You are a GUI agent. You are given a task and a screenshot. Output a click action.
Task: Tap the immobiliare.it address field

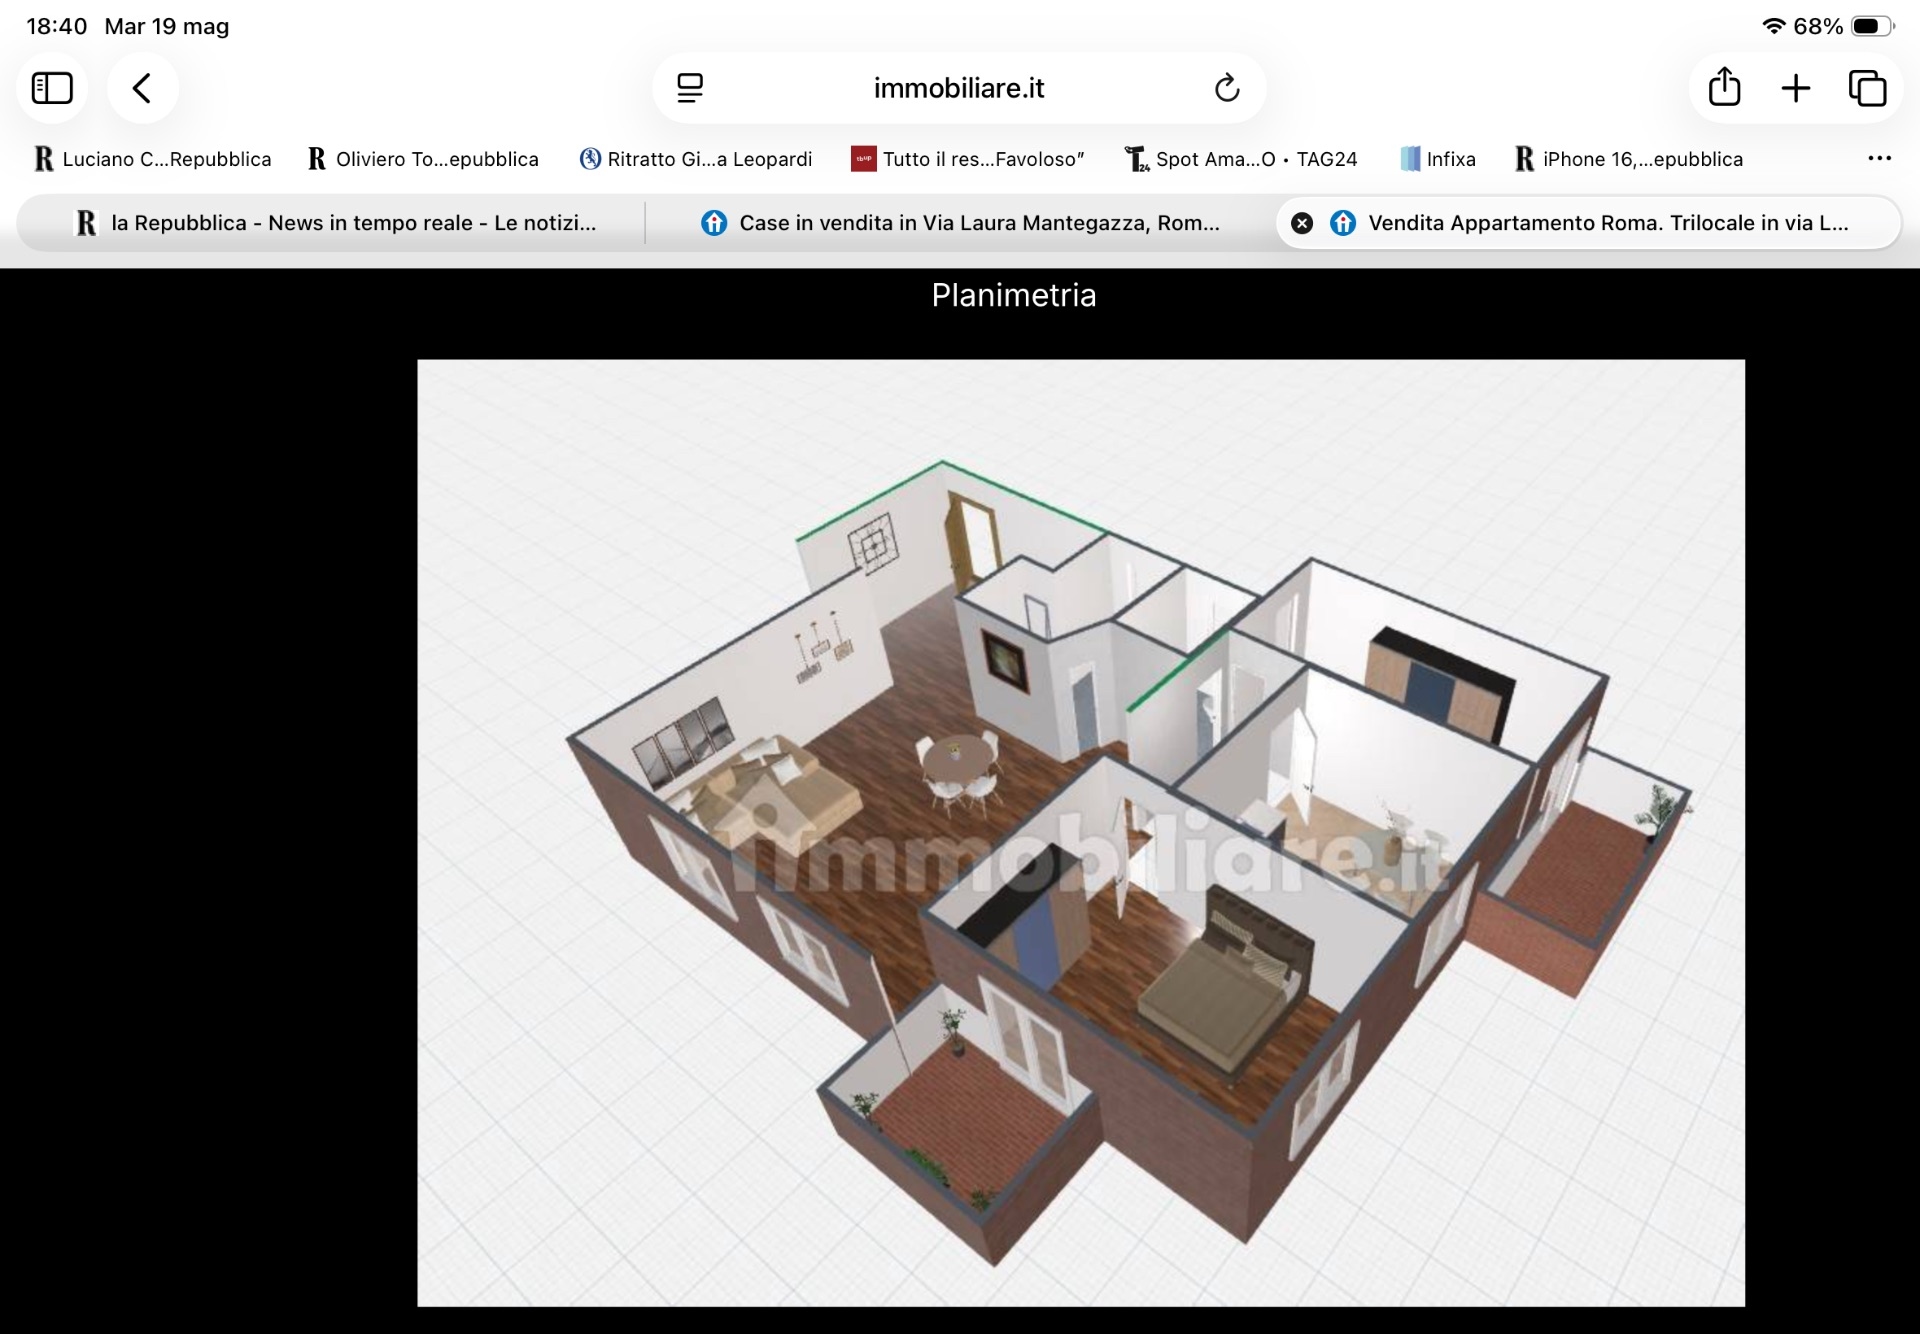[x=959, y=88]
